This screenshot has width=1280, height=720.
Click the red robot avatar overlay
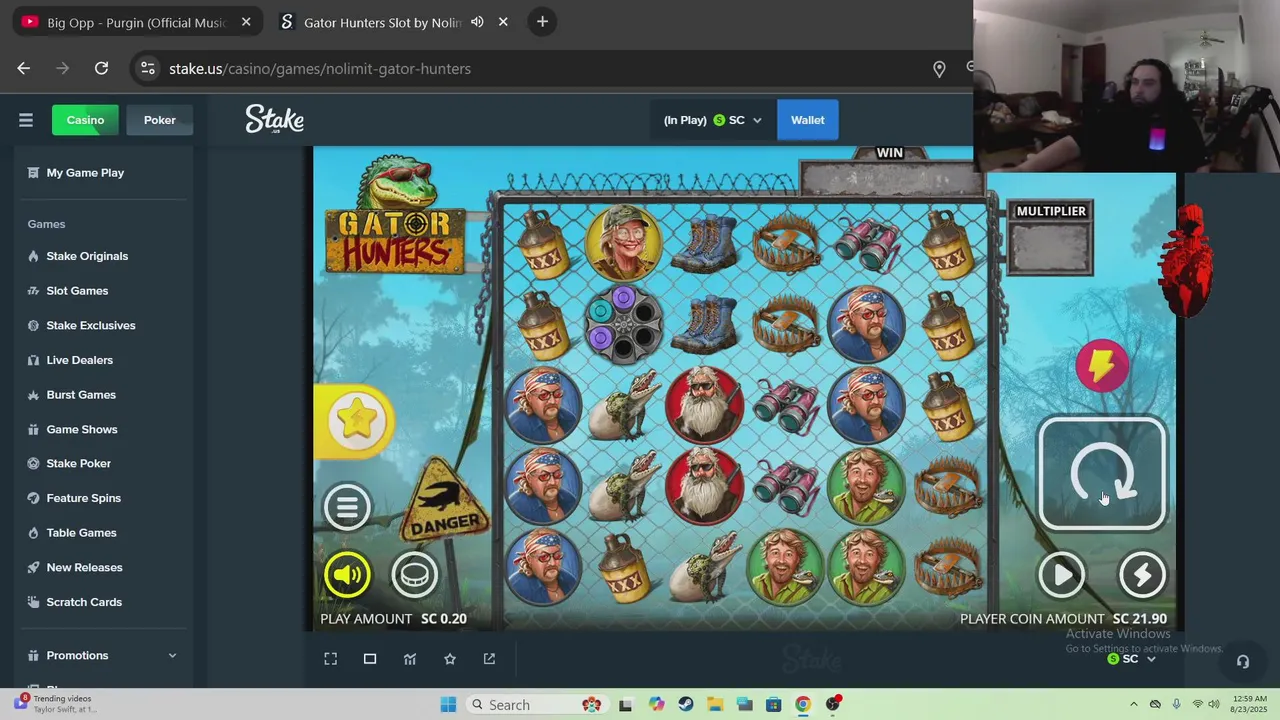point(1188,260)
